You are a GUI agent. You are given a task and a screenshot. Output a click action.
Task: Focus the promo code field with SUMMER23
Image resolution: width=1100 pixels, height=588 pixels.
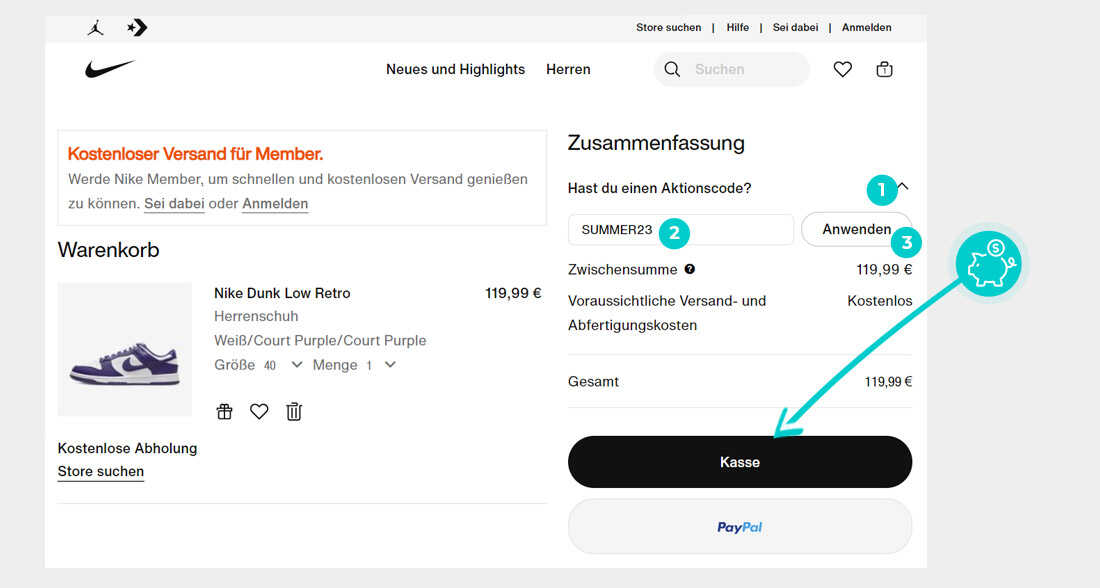click(x=680, y=229)
